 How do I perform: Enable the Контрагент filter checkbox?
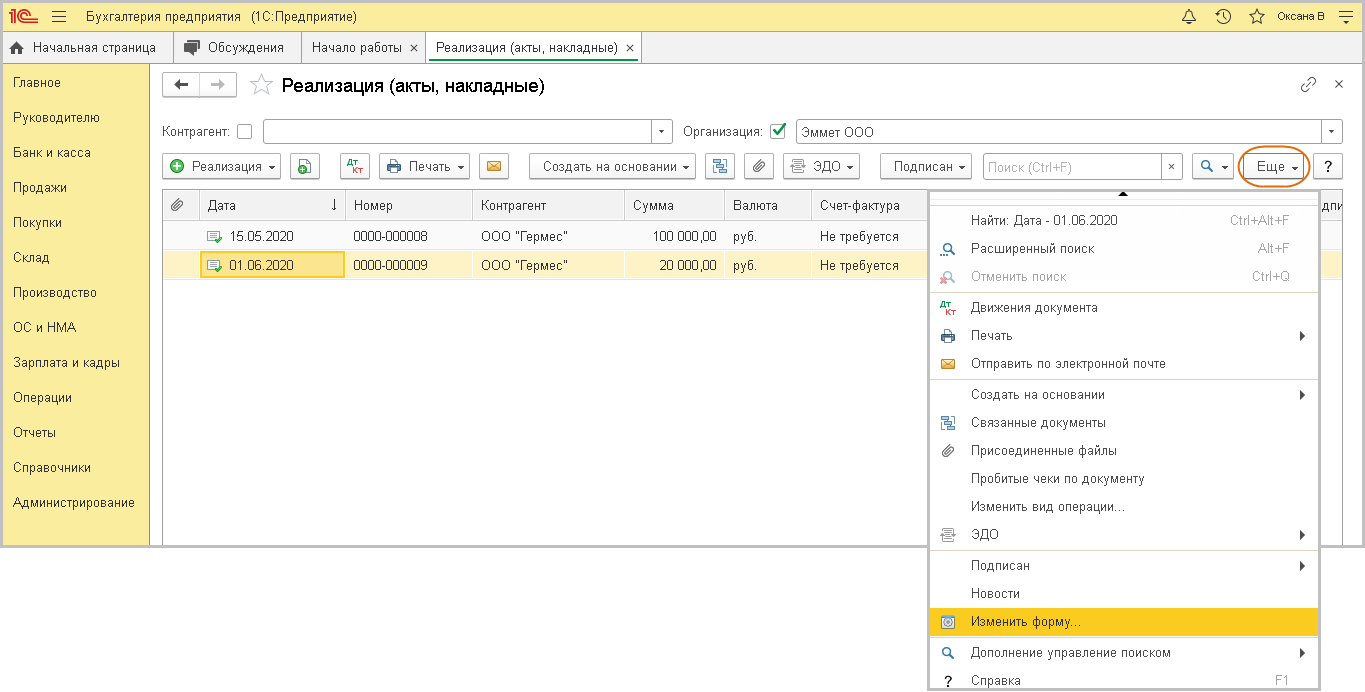[245, 132]
